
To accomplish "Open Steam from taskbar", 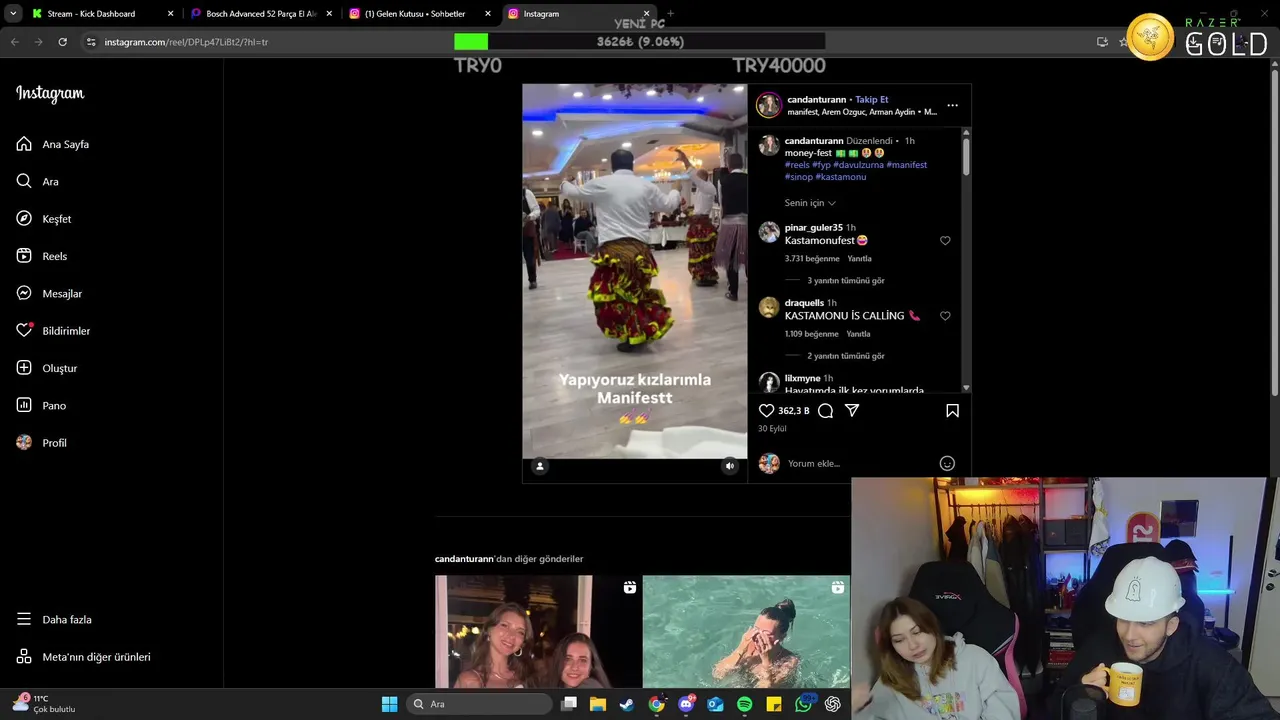I will click(626, 704).
